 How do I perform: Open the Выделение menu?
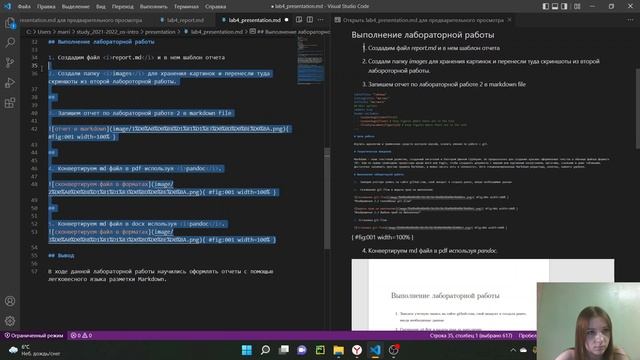point(76,7)
